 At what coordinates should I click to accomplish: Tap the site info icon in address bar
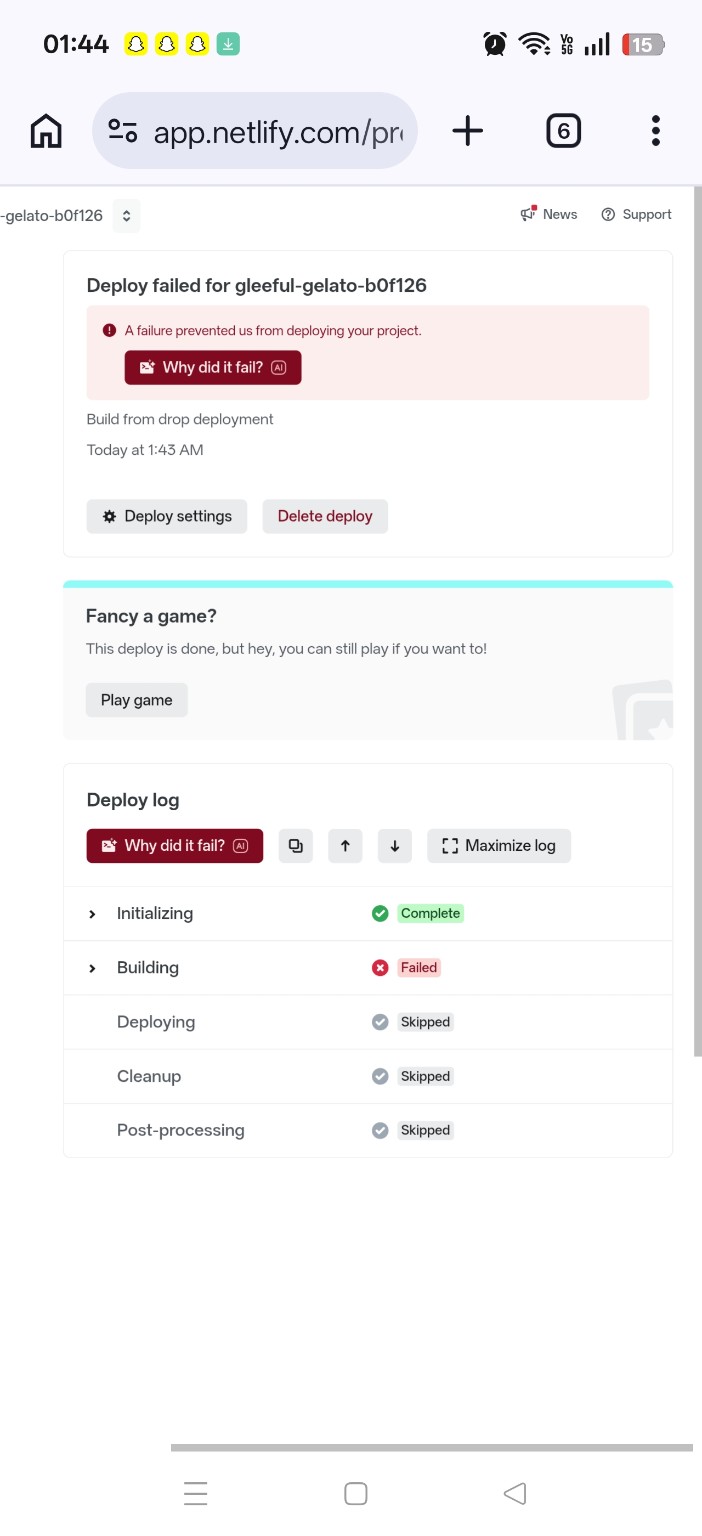(123, 131)
